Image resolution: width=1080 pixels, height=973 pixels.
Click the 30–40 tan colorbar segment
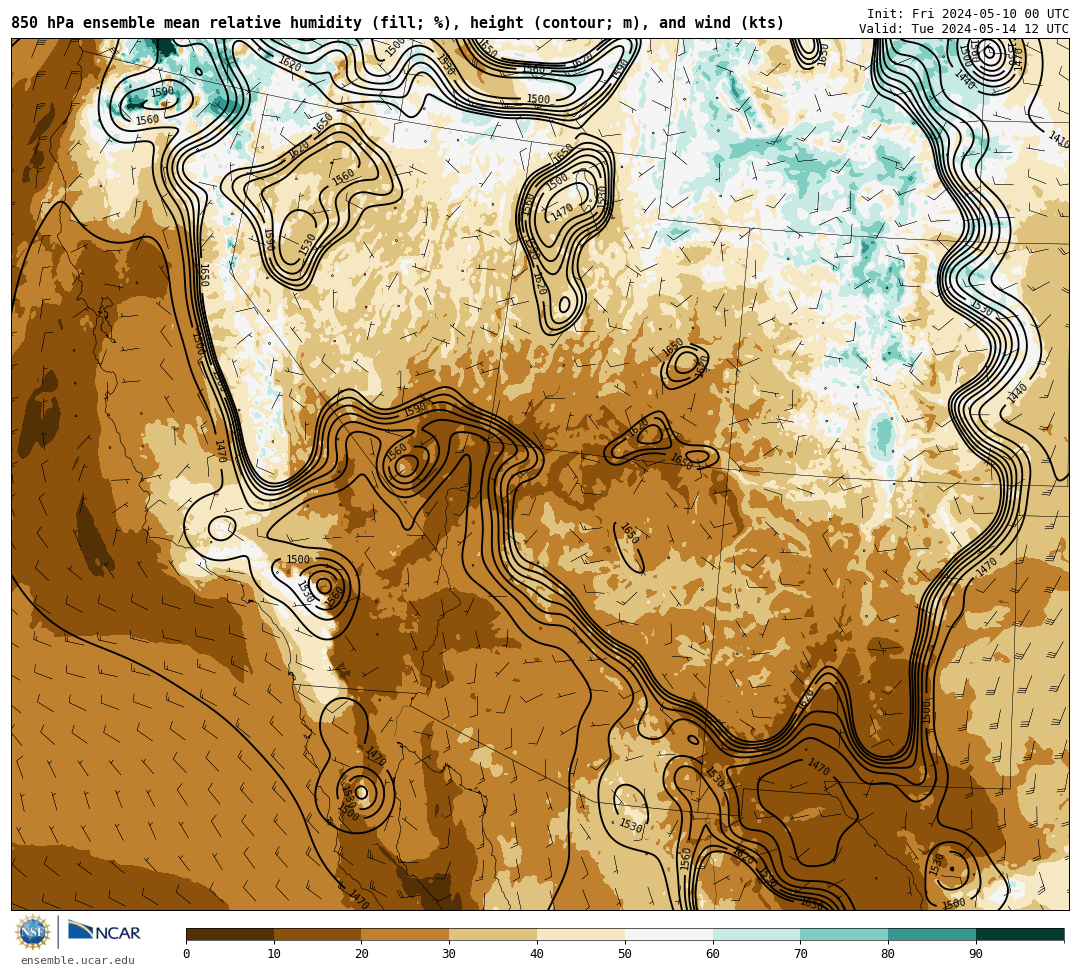(x=493, y=934)
